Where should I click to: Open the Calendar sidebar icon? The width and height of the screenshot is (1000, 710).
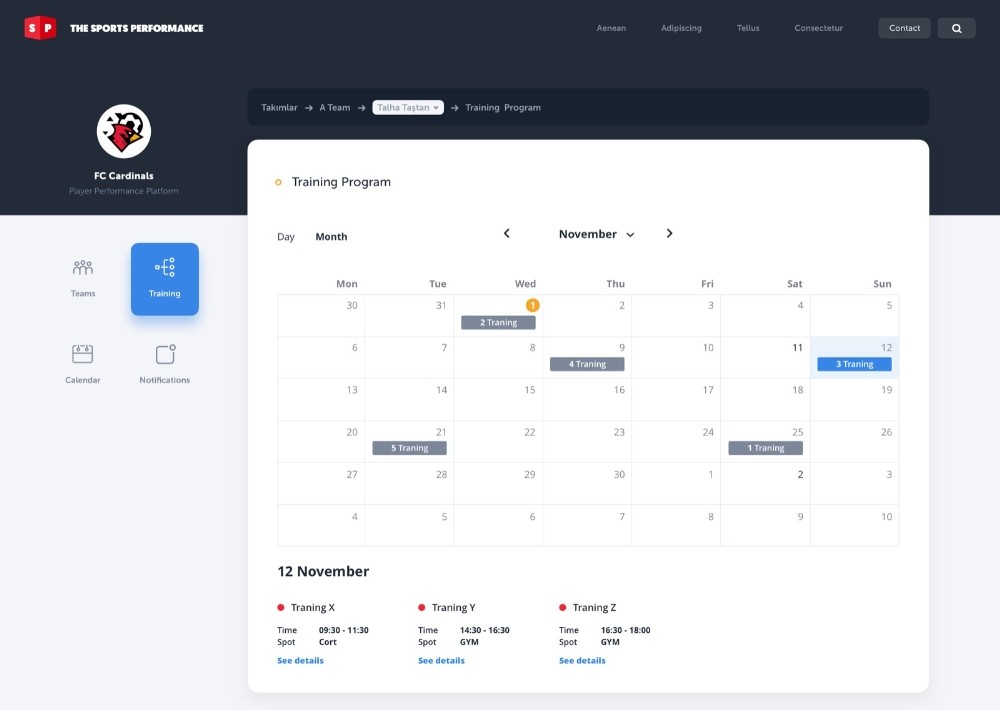point(83,353)
